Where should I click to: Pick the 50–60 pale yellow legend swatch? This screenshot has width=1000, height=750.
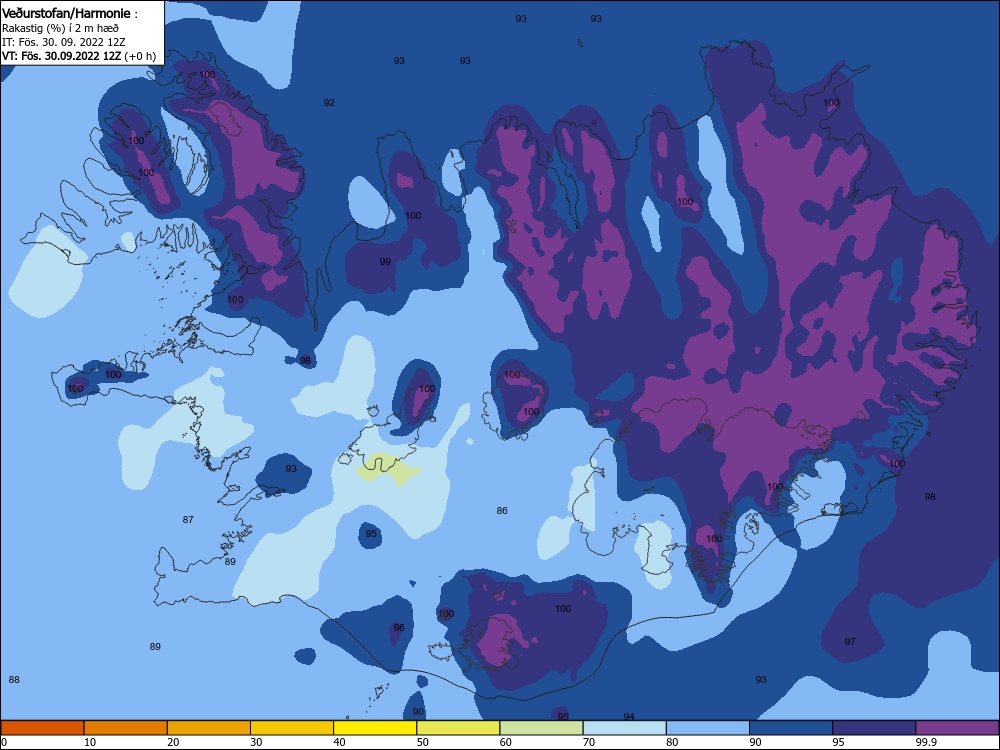[458, 728]
